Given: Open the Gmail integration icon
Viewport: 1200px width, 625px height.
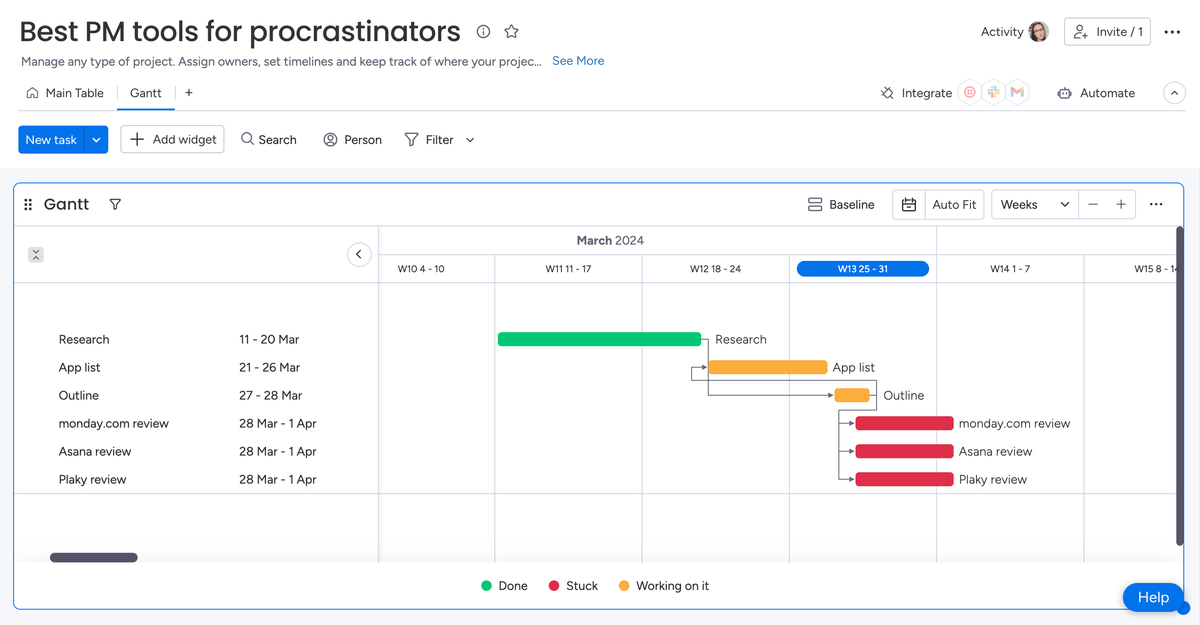Looking at the screenshot, I should coord(1017,92).
